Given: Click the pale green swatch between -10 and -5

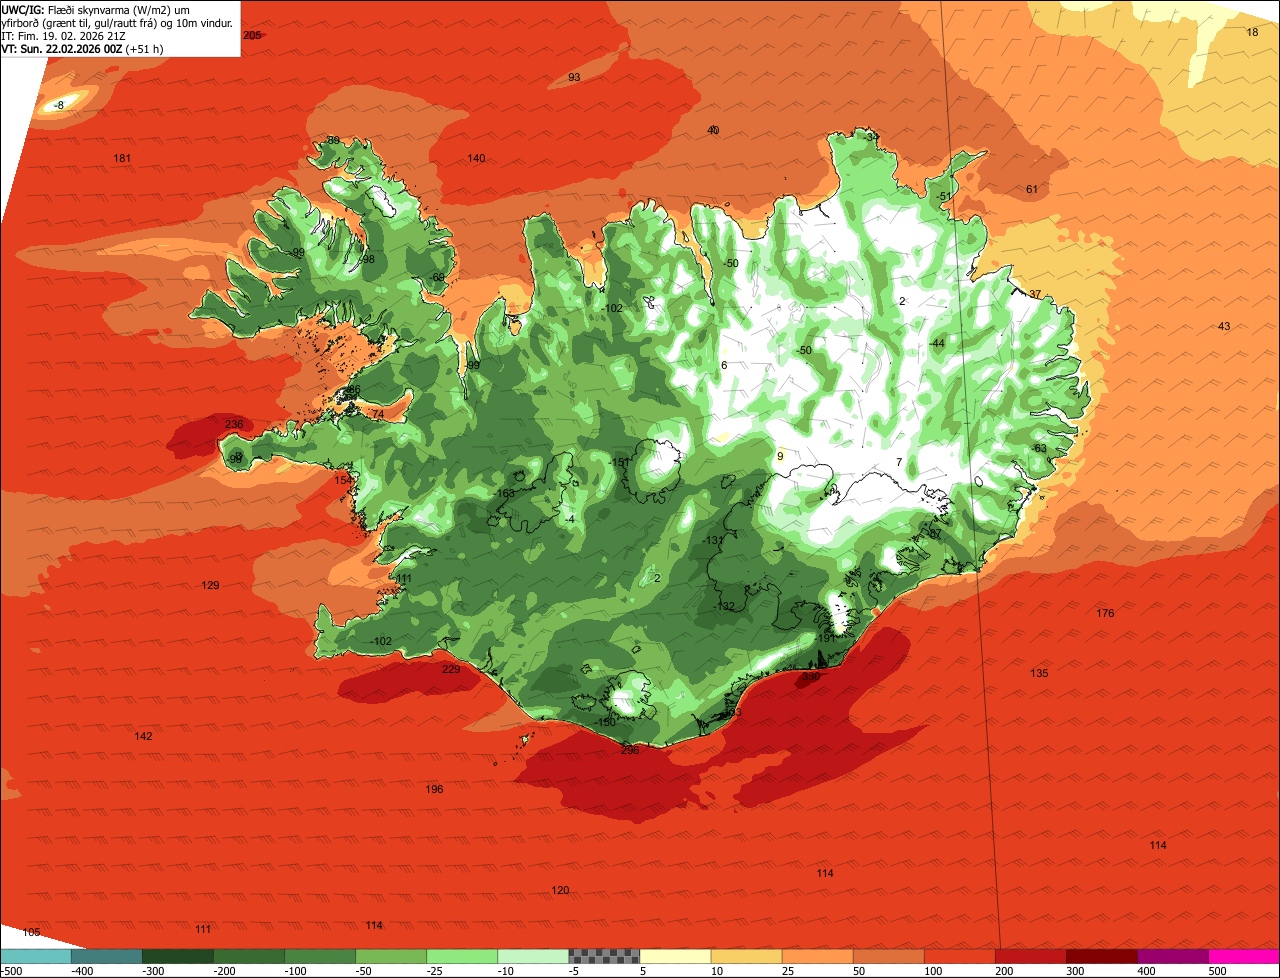Looking at the screenshot, I should click(532, 956).
